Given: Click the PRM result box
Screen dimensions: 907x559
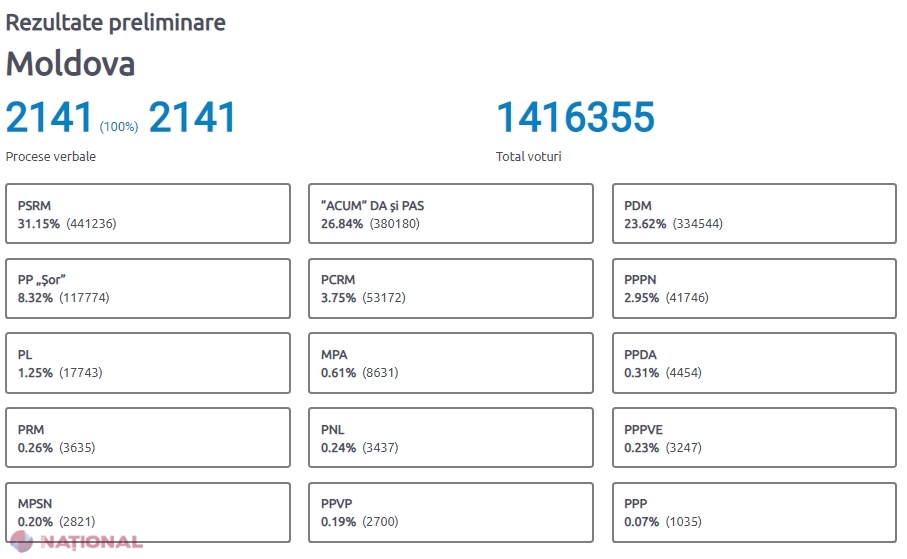Looking at the screenshot, I should (148, 438).
